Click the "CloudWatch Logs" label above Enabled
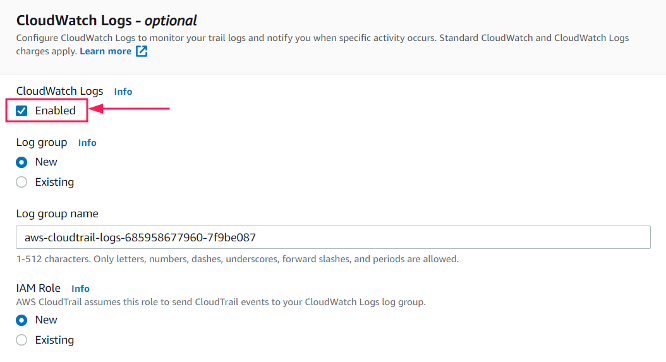 tap(60, 91)
